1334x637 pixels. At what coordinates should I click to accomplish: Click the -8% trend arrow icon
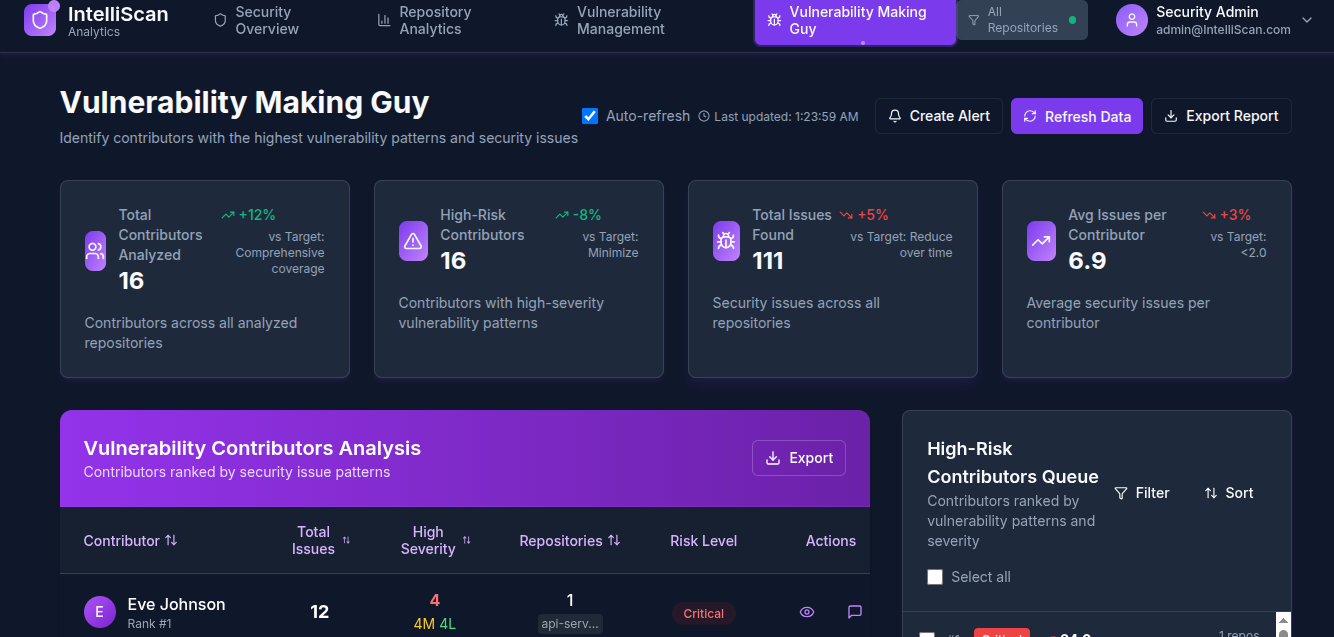[x=562, y=215]
